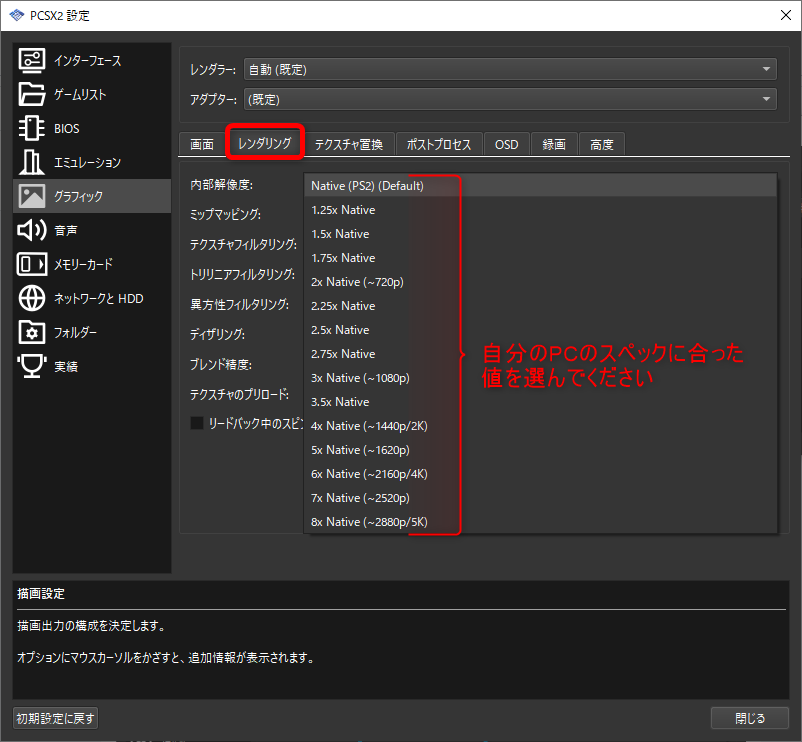This screenshot has height=742, width=802.
Task: Choose 3.5x Native resolution
Action: tap(541, 402)
